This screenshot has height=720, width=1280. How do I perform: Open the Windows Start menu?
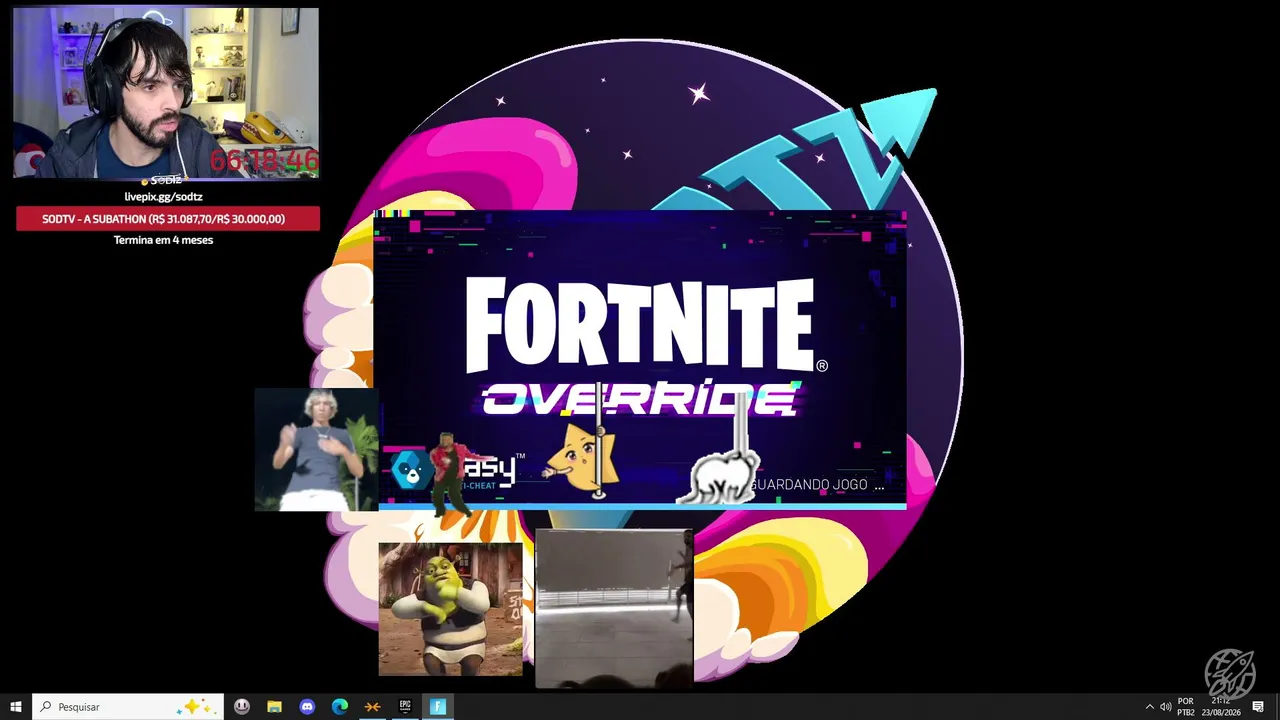(16, 707)
